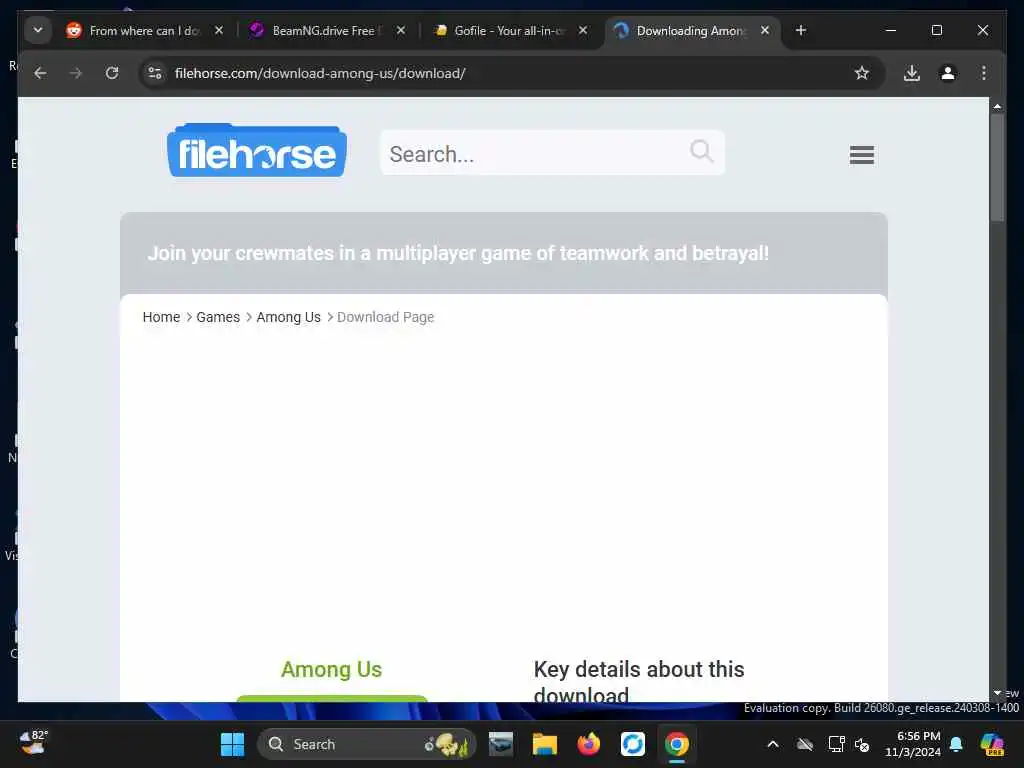Open the taskbar car thumbnail app
1024x768 pixels.
coord(501,744)
